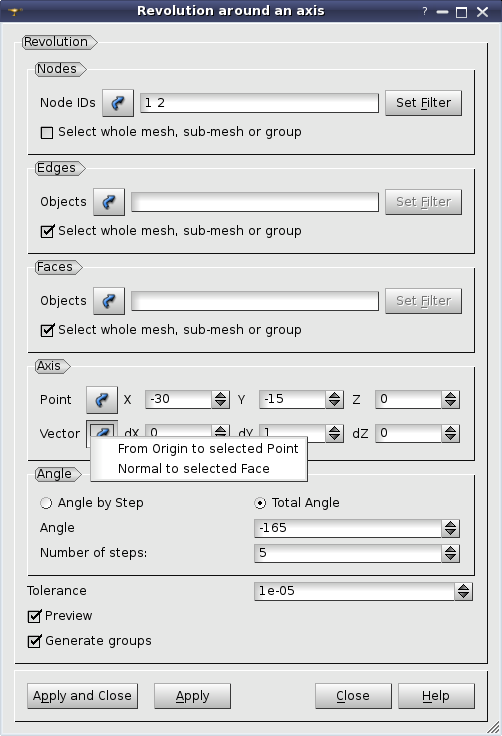Screen dimensions: 502x736
Task: Uncheck the Preview checkbox
Action: coord(34,616)
